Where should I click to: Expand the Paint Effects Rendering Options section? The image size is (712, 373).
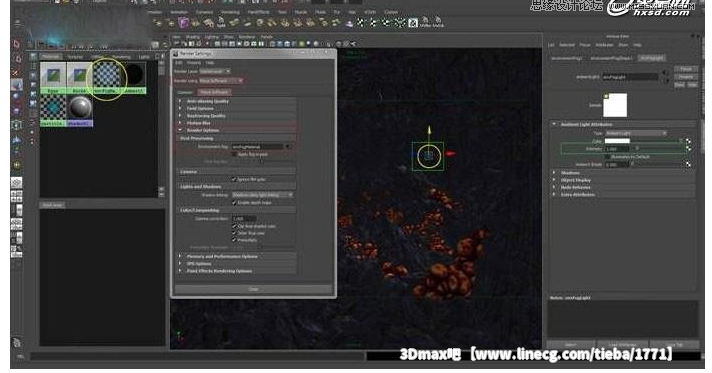pos(236,271)
